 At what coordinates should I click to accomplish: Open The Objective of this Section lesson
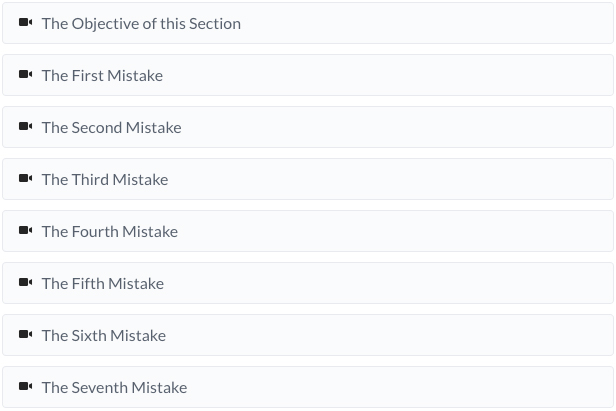coord(141,24)
